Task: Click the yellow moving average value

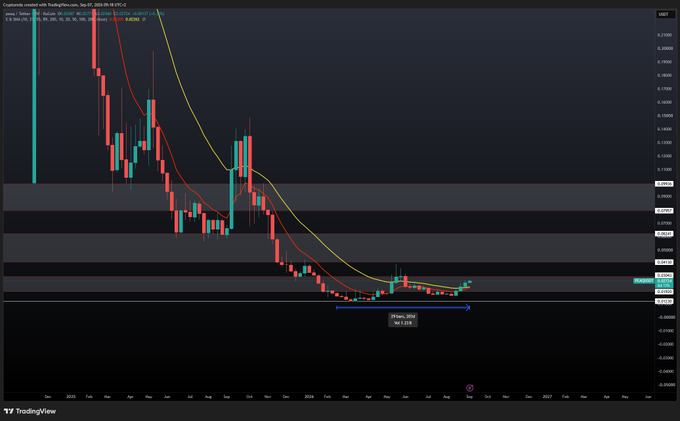Action: tap(132, 20)
